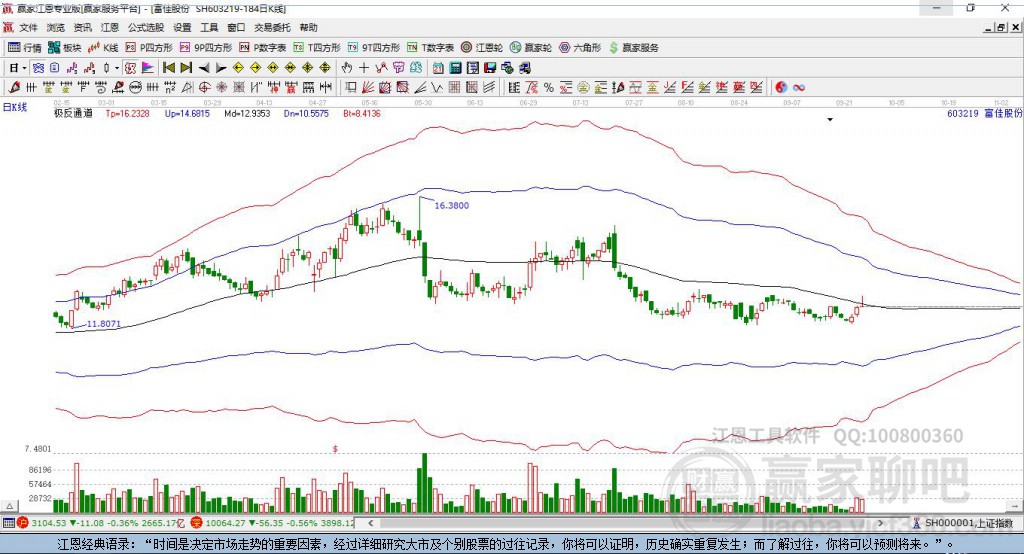The image size is (1024, 554).
Task: Open the 板块 sector view
Action: click(64, 48)
